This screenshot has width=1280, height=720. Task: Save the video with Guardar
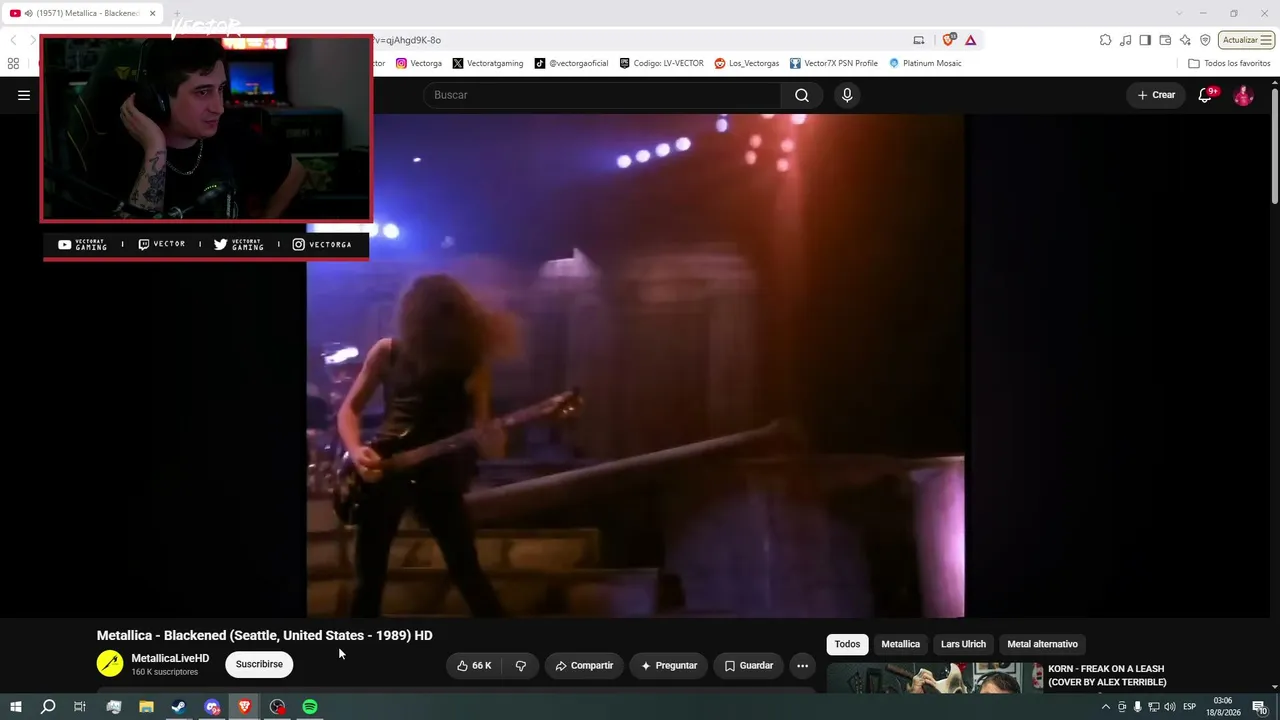[x=748, y=665]
